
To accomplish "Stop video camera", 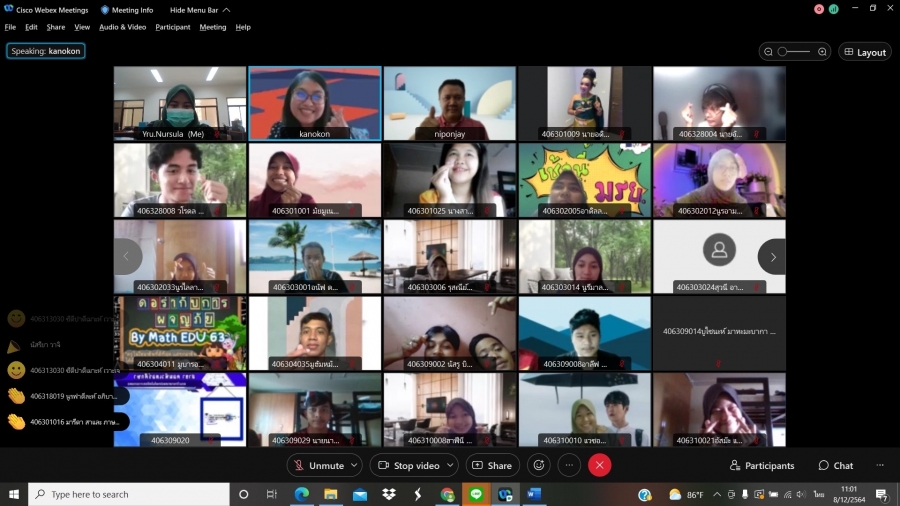I will pyautogui.click(x=408, y=465).
